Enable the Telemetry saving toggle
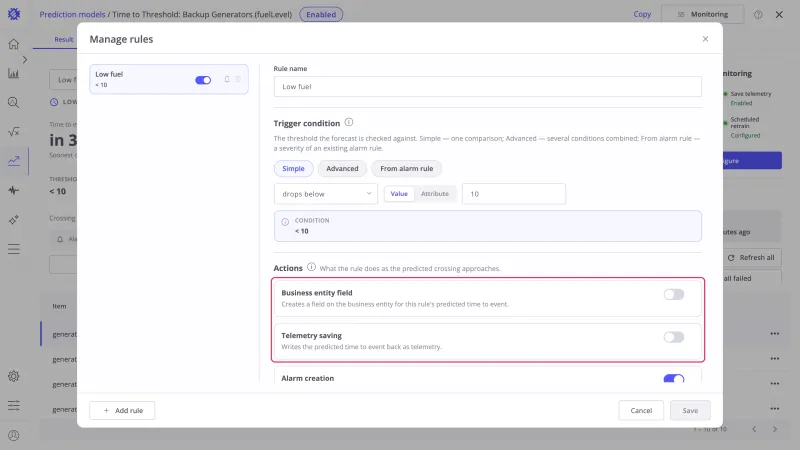Image resolution: width=800 pixels, height=450 pixels. [x=673, y=337]
